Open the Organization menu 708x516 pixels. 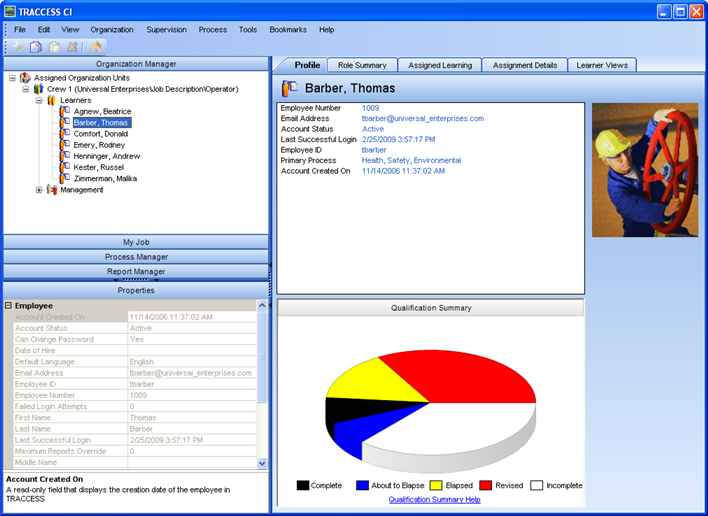[x=112, y=30]
